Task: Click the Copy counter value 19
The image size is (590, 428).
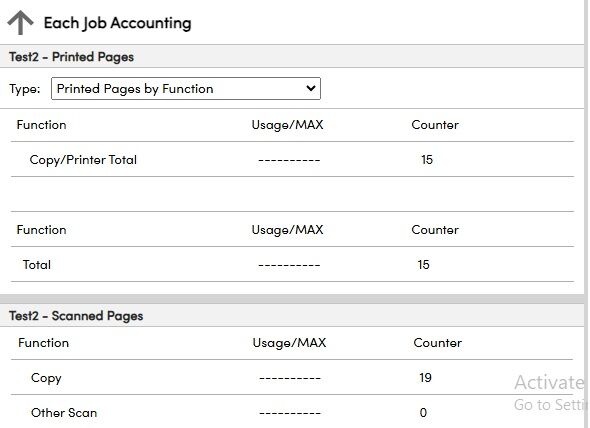Action: point(426,378)
